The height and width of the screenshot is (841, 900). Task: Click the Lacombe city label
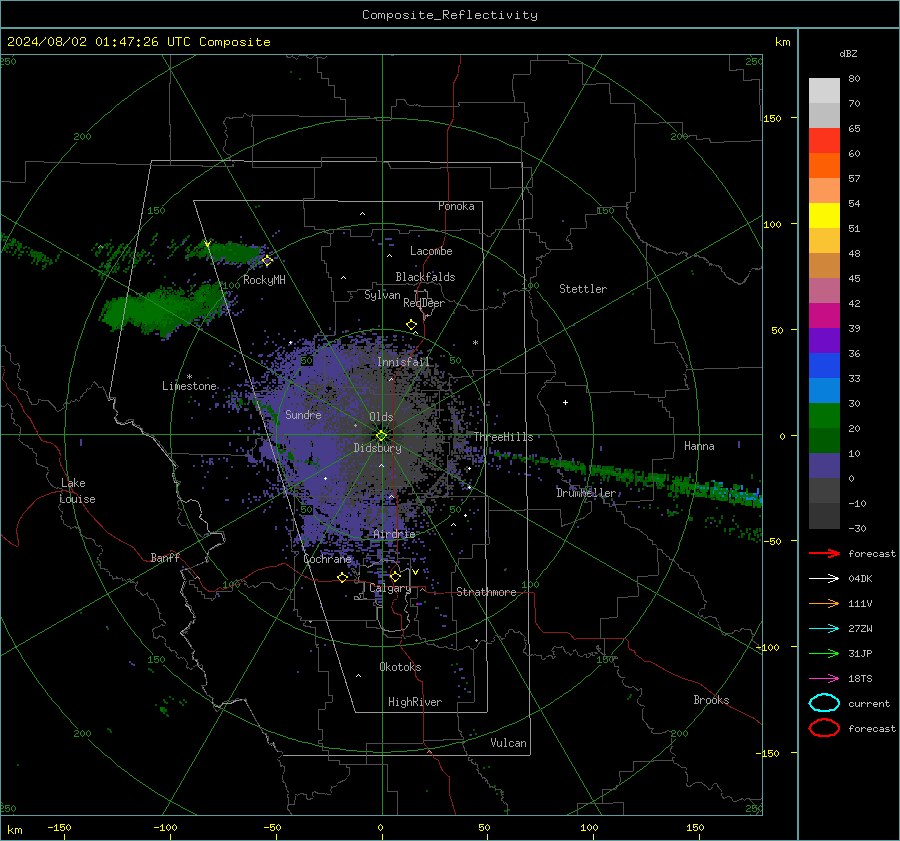click(x=431, y=251)
